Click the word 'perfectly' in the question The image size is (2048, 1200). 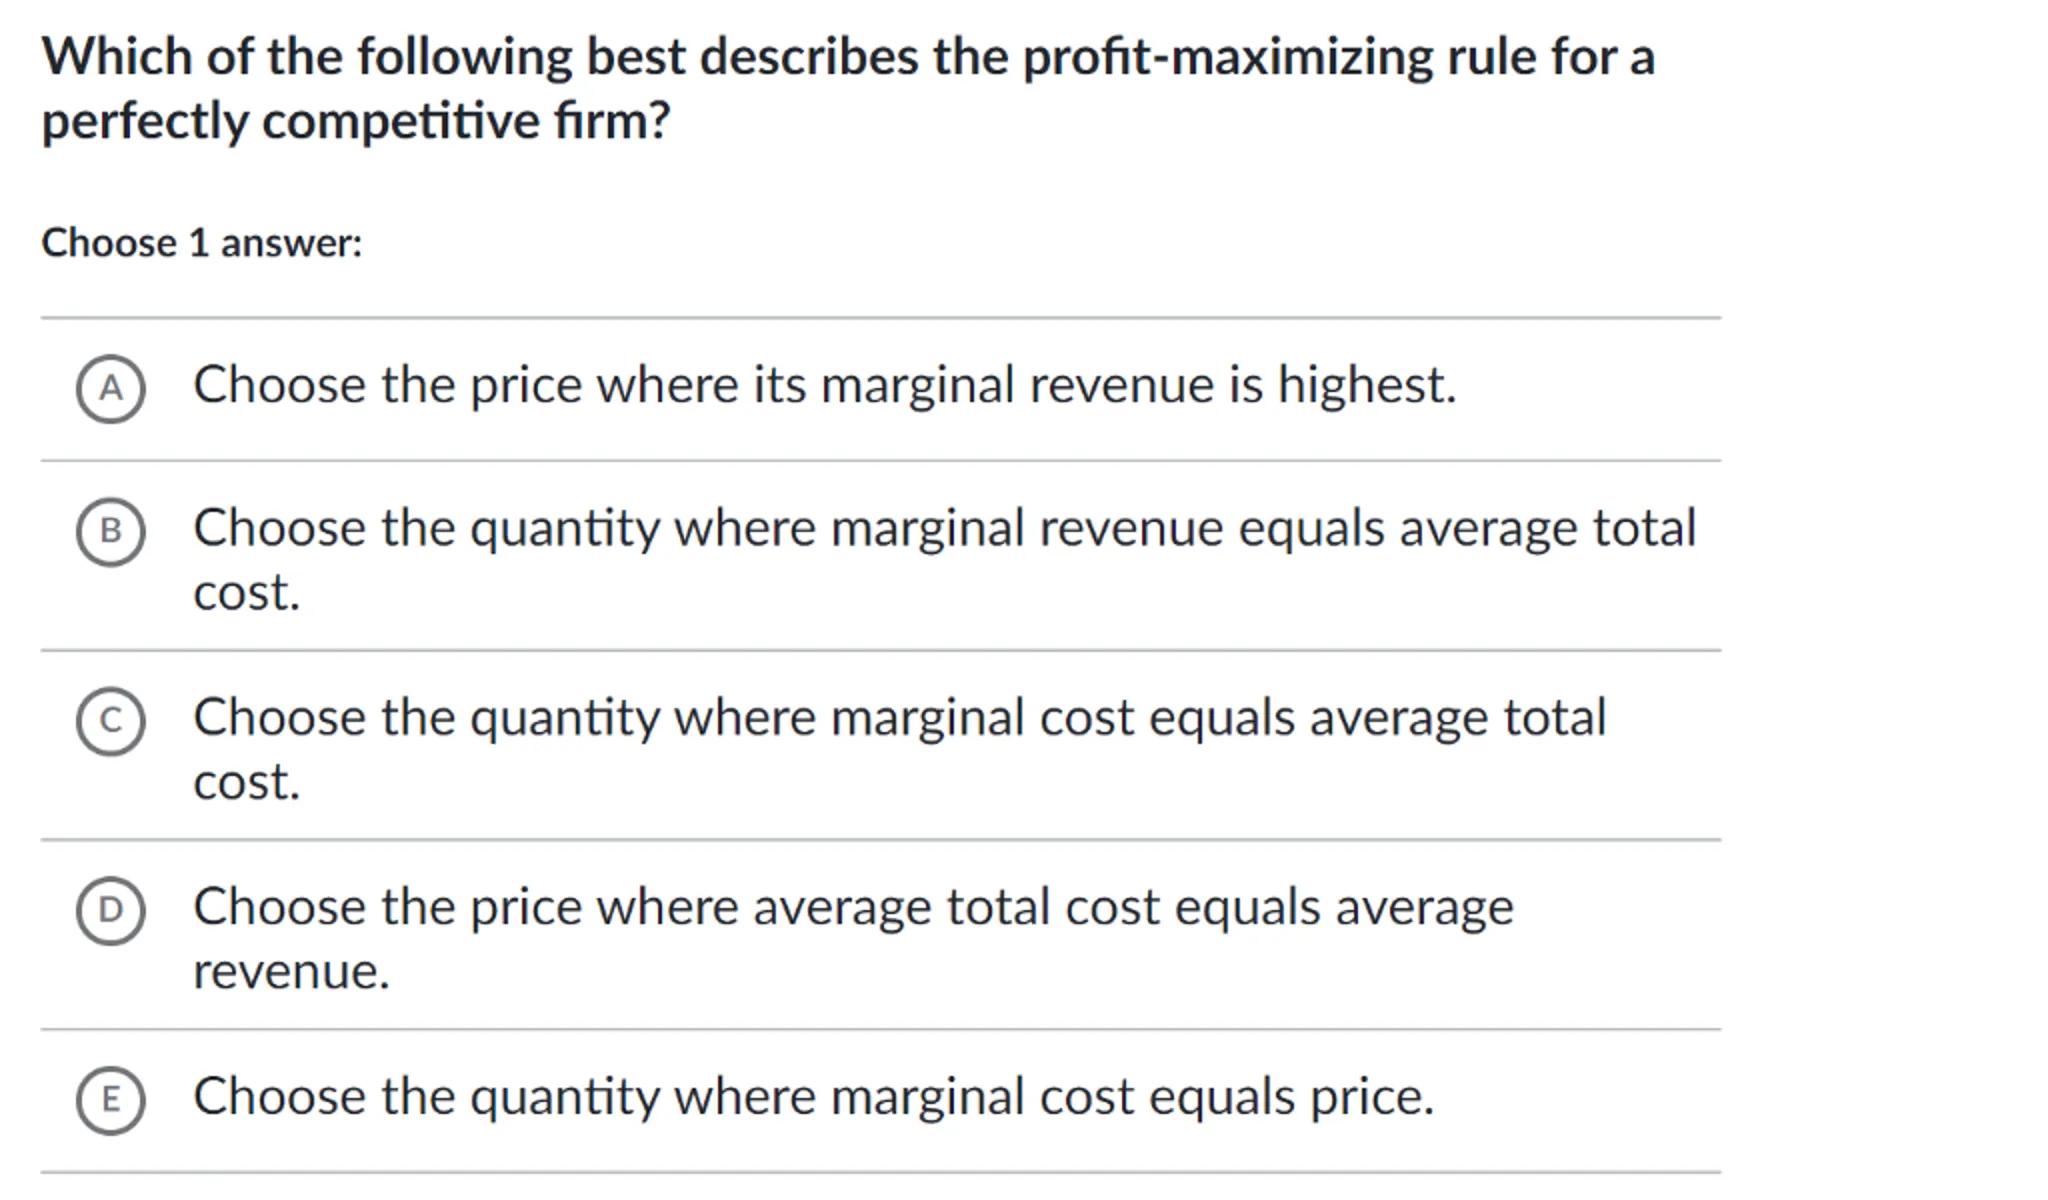(144, 122)
